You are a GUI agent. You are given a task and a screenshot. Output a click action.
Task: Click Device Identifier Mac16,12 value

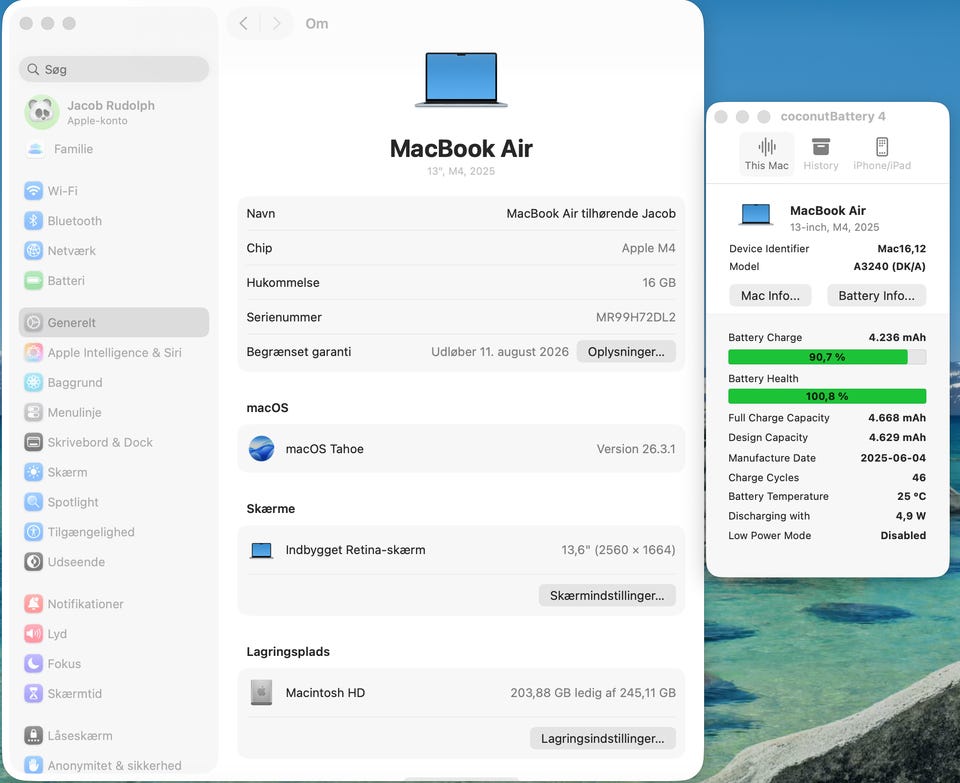coord(901,249)
